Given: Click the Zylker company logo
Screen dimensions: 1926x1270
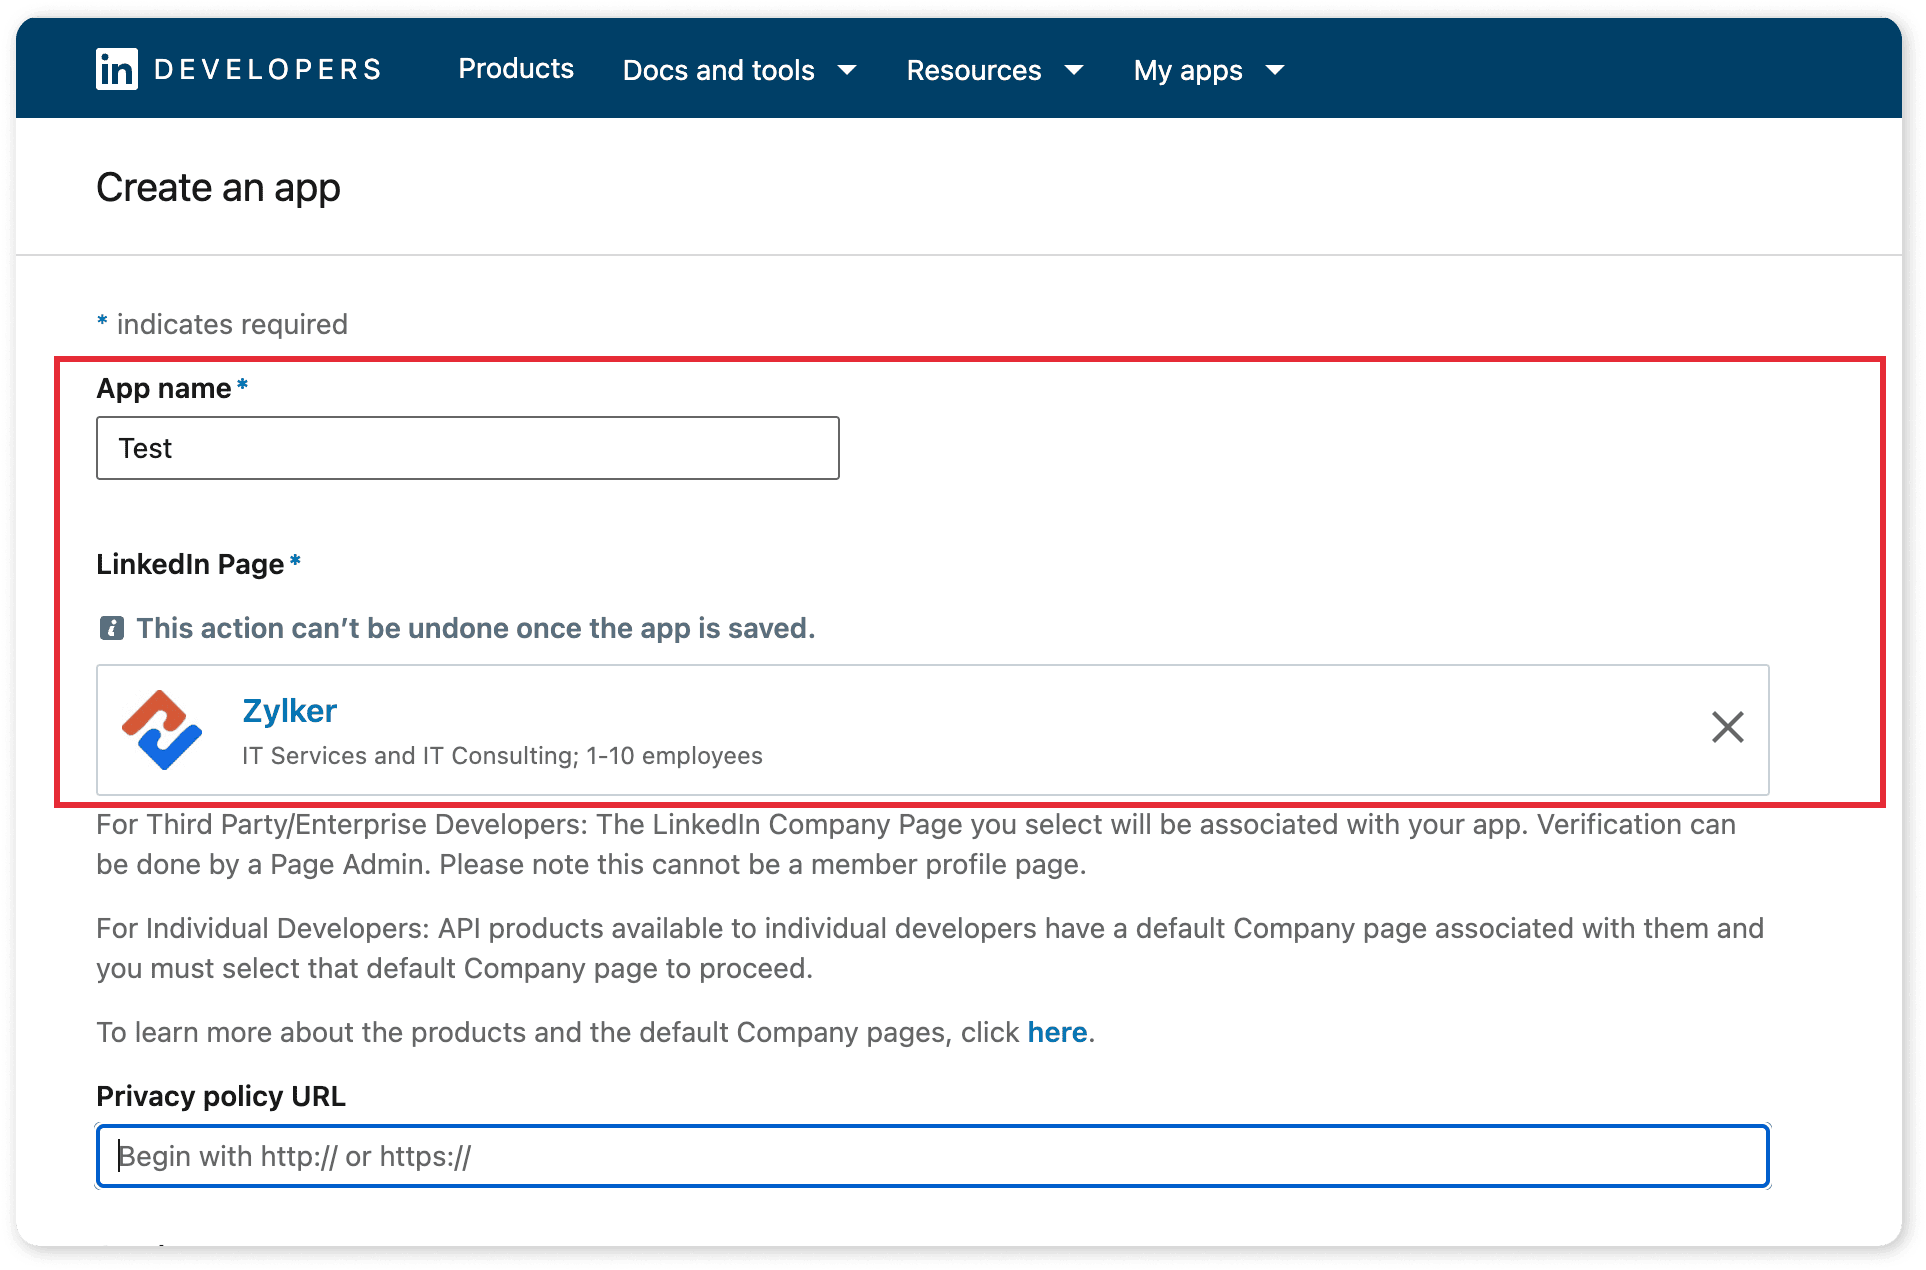Looking at the screenshot, I should pyautogui.click(x=162, y=730).
